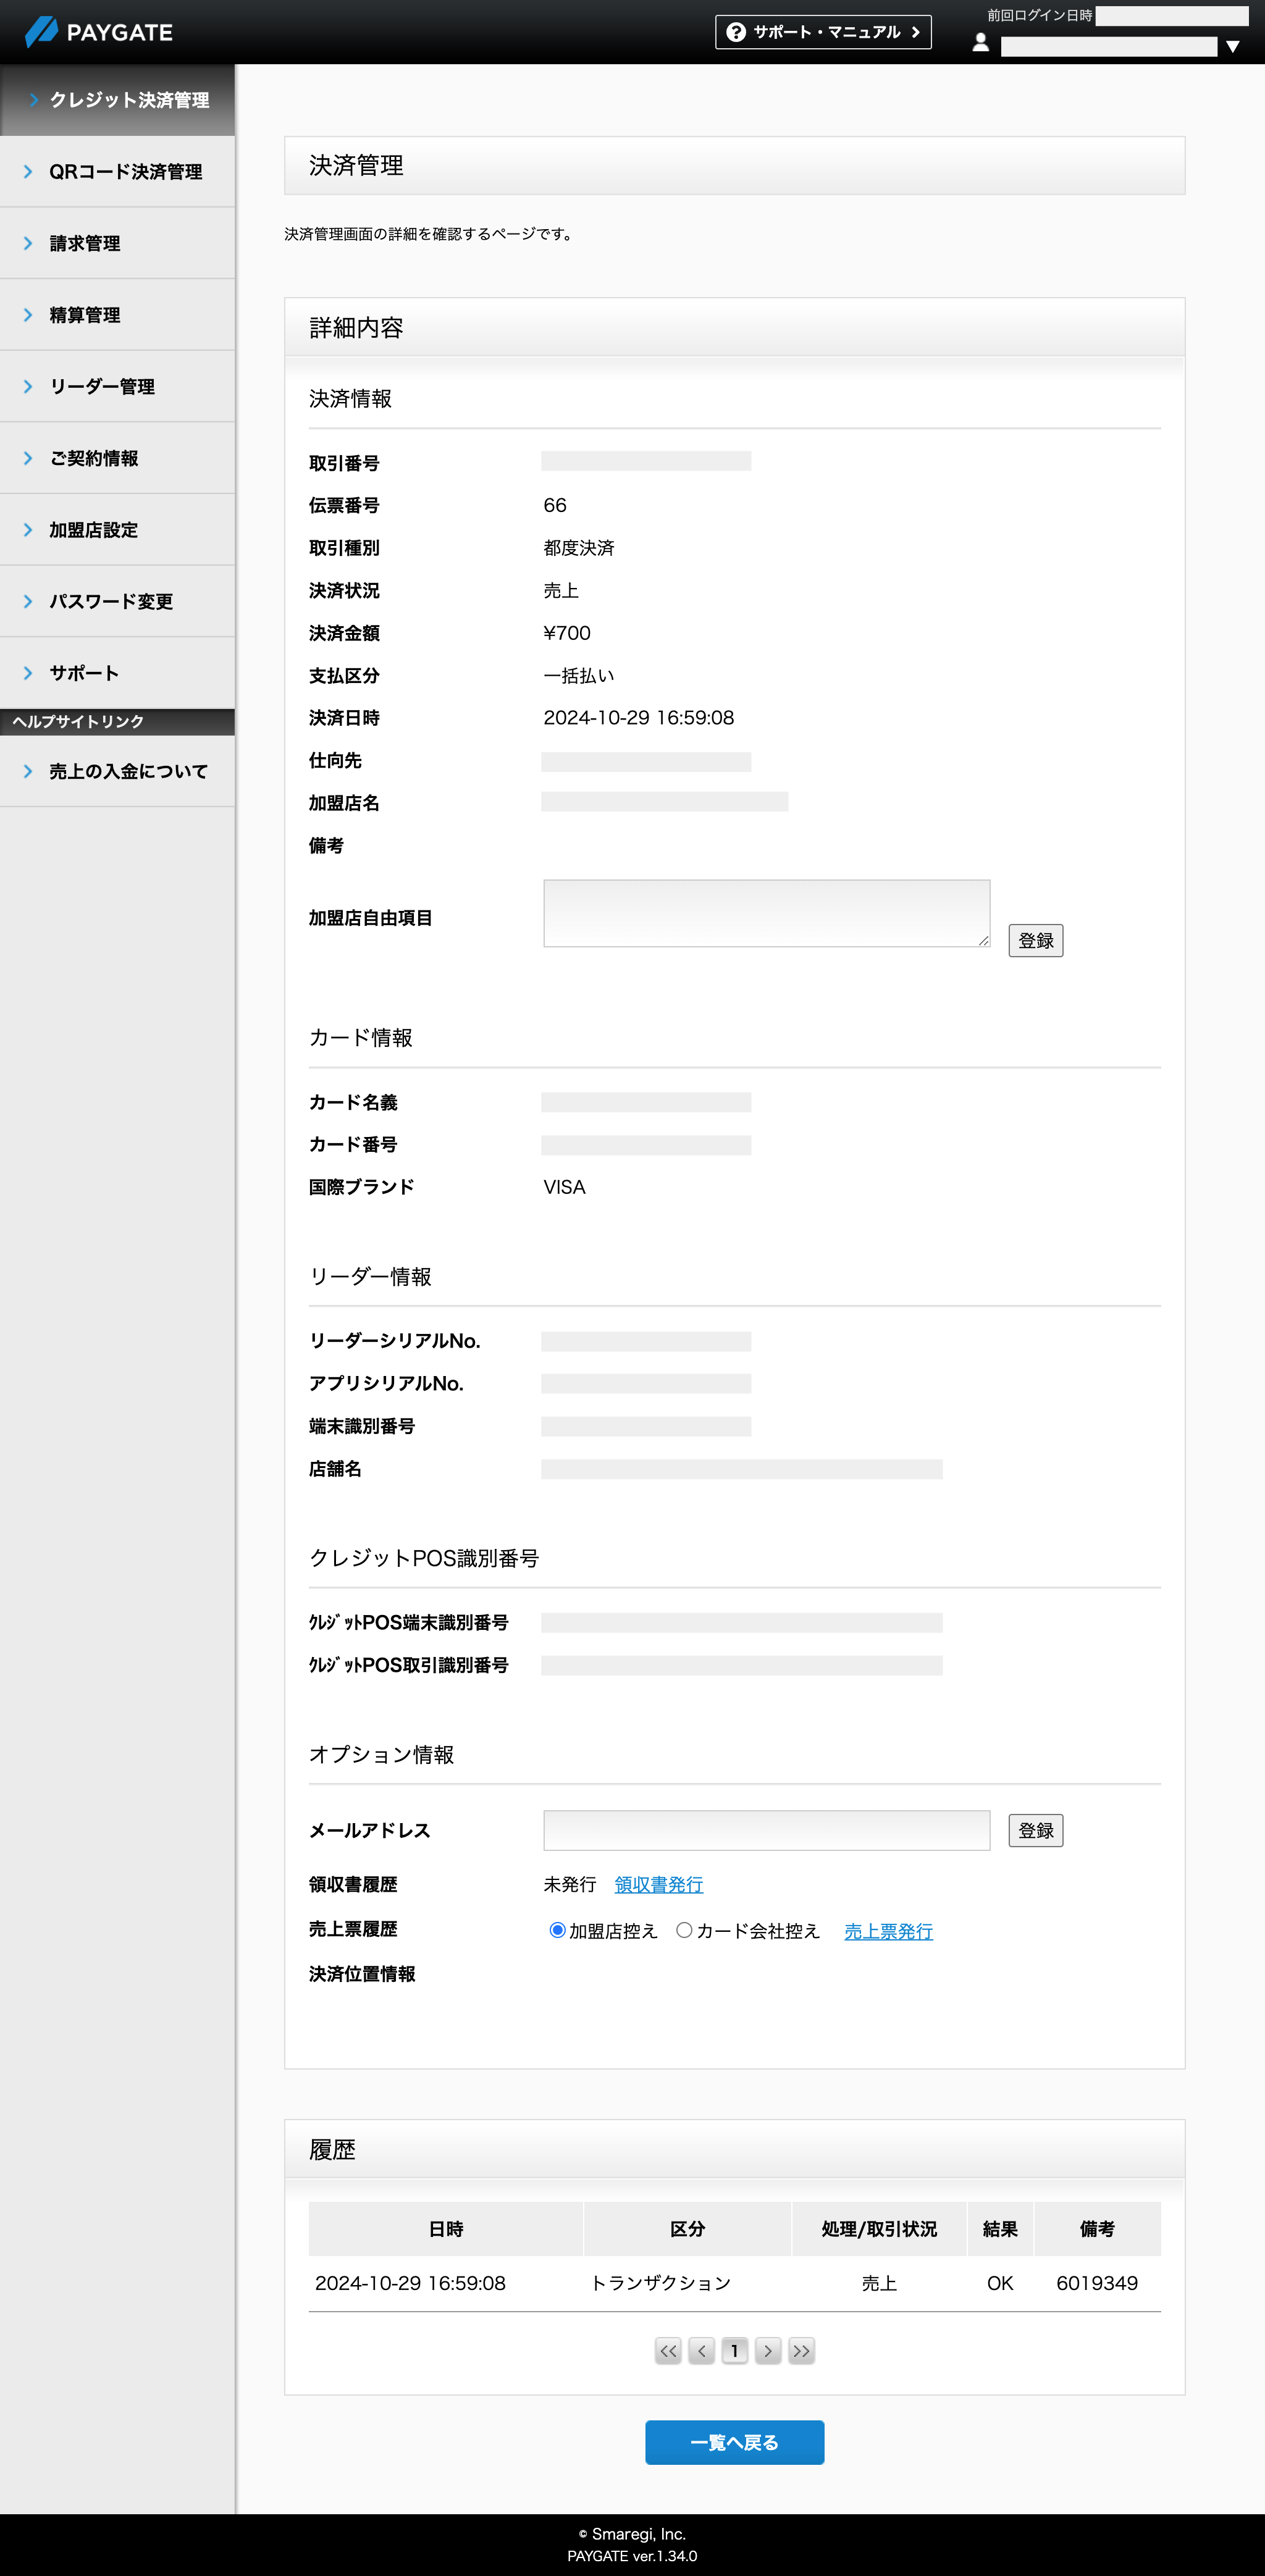Open the 売上の入金について help link

coord(117,771)
